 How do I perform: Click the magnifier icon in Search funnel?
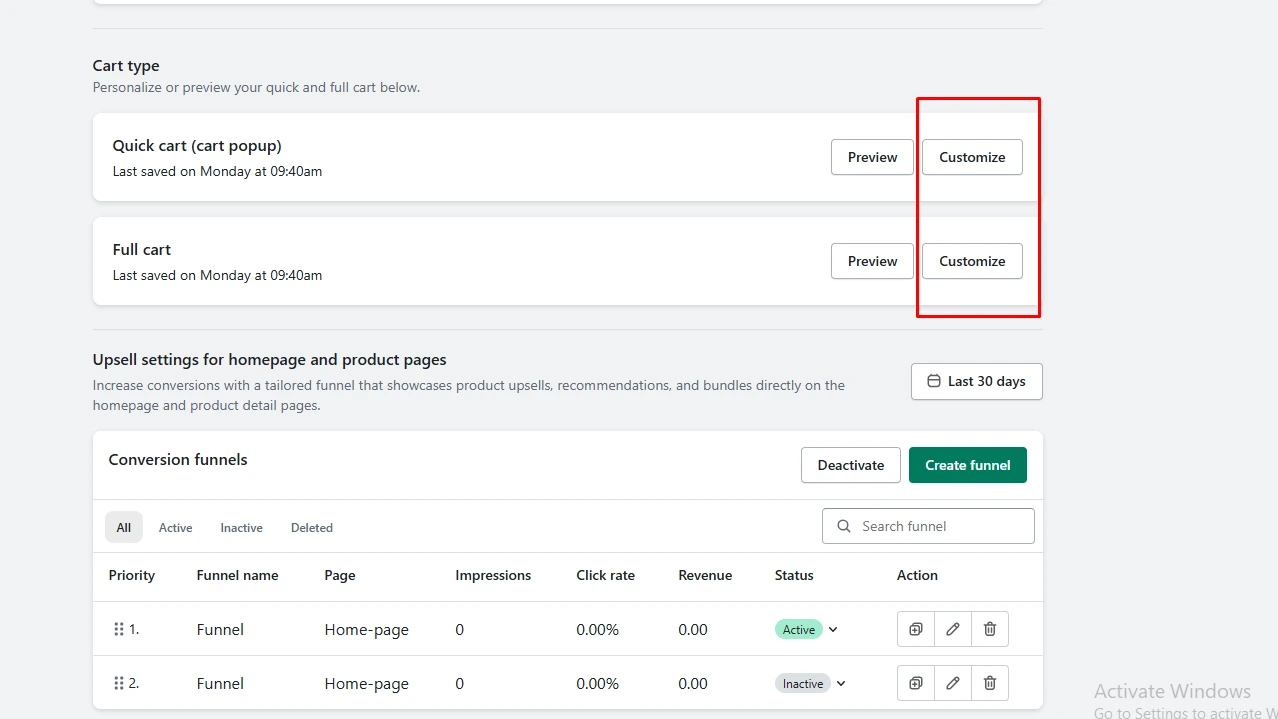pyautogui.click(x=844, y=526)
